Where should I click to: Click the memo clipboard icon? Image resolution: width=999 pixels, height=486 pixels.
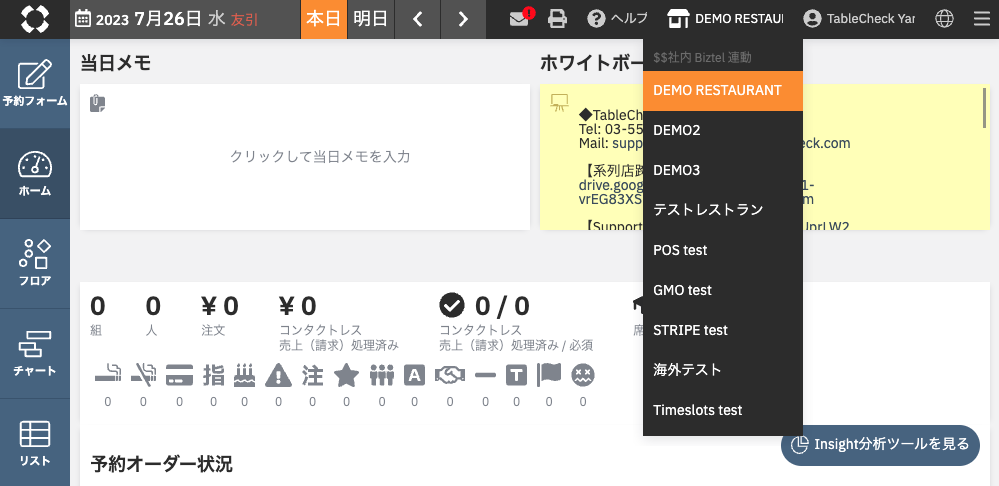pos(97,103)
